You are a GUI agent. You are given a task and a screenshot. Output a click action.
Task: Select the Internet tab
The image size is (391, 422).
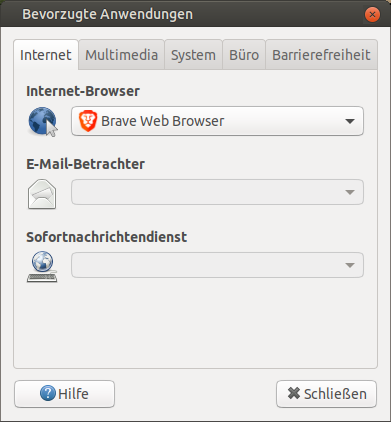coord(46,55)
